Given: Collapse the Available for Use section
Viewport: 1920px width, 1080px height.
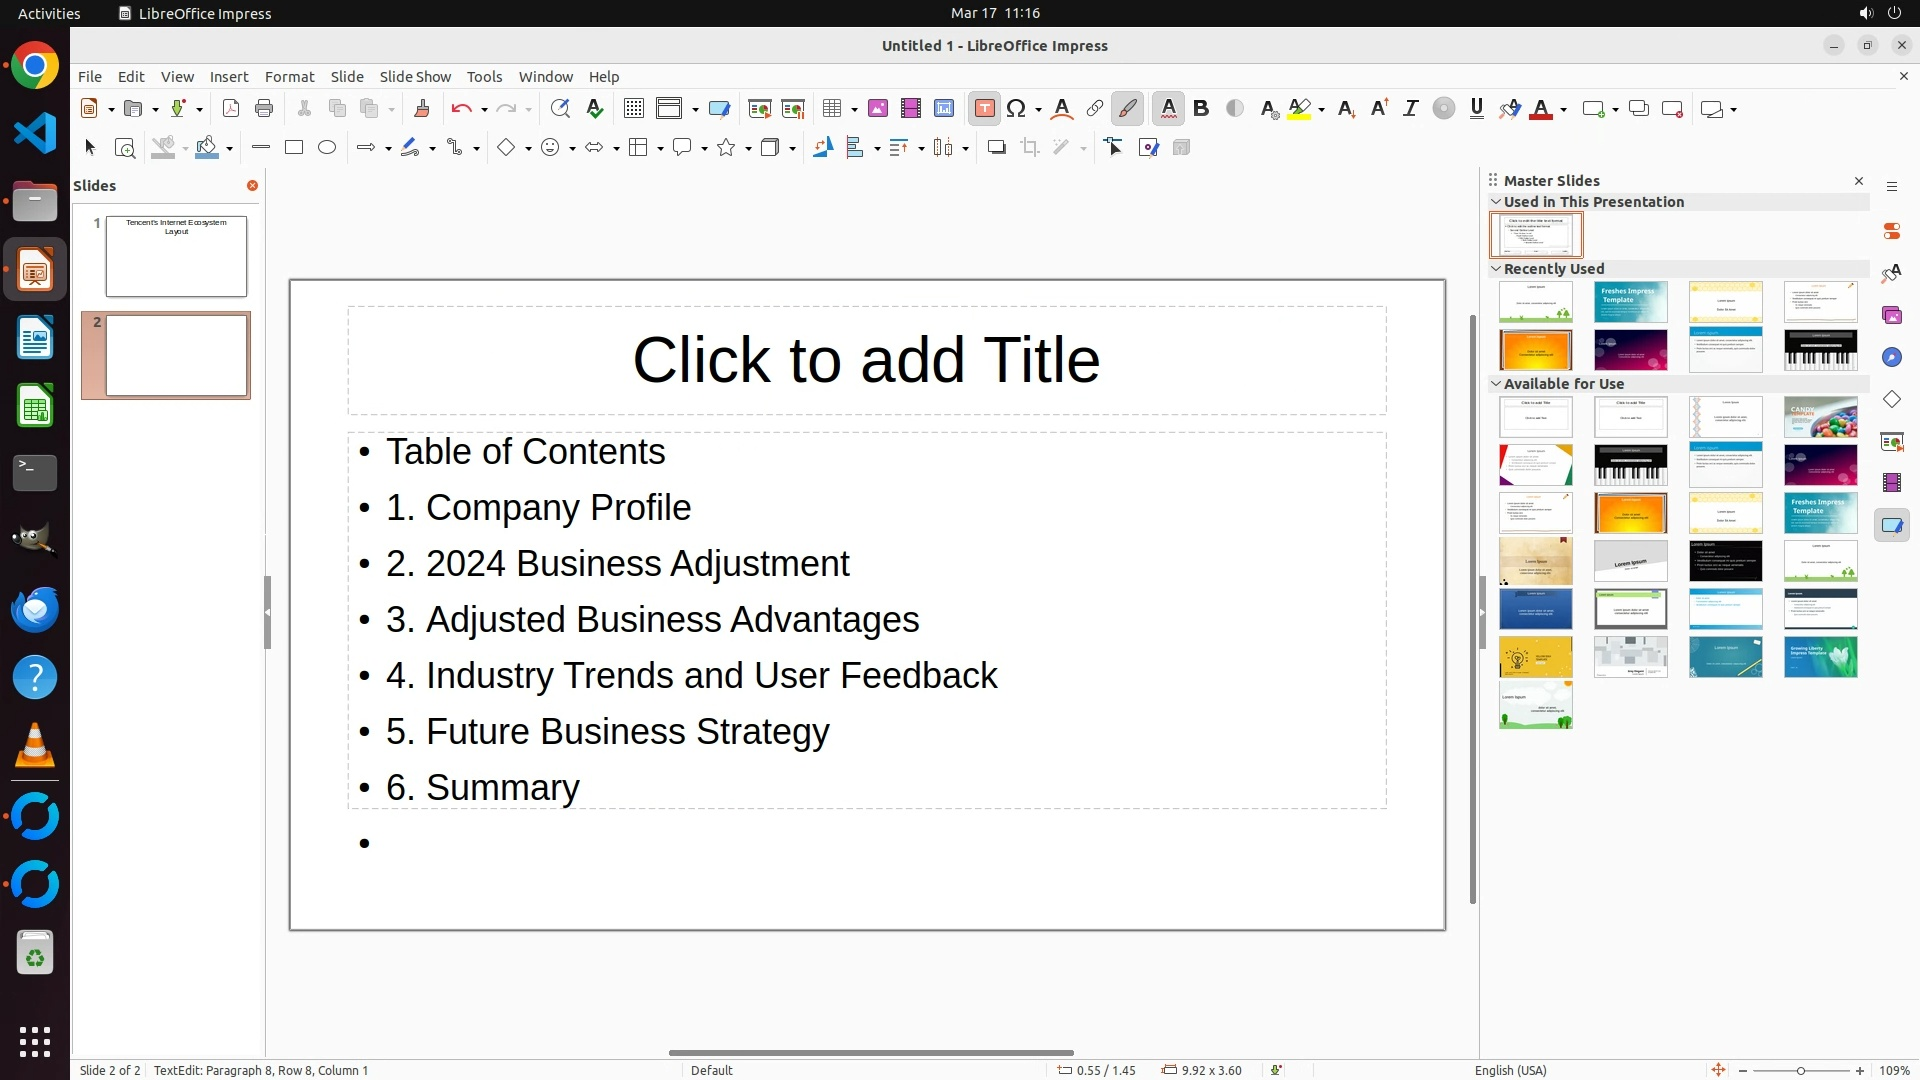Looking at the screenshot, I should pyautogui.click(x=1496, y=384).
